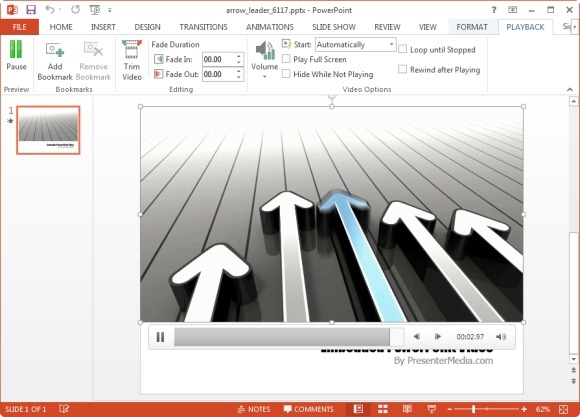This screenshot has width=580, height=417.
Task: Switch to Slide Sorter view
Action: pos(383,409)
